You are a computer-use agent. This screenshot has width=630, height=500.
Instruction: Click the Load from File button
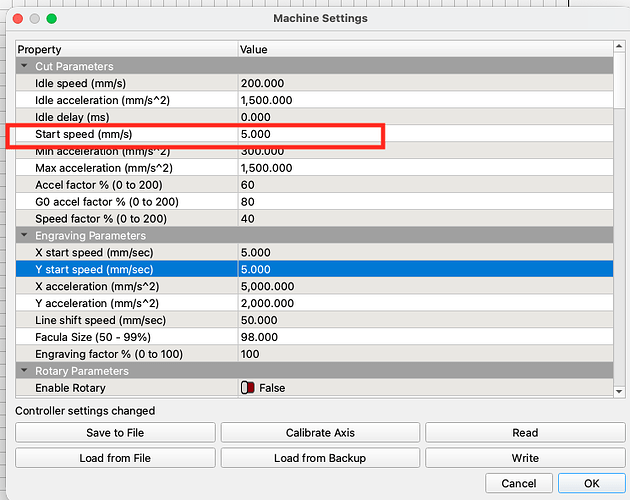click(x=115, y=458)
